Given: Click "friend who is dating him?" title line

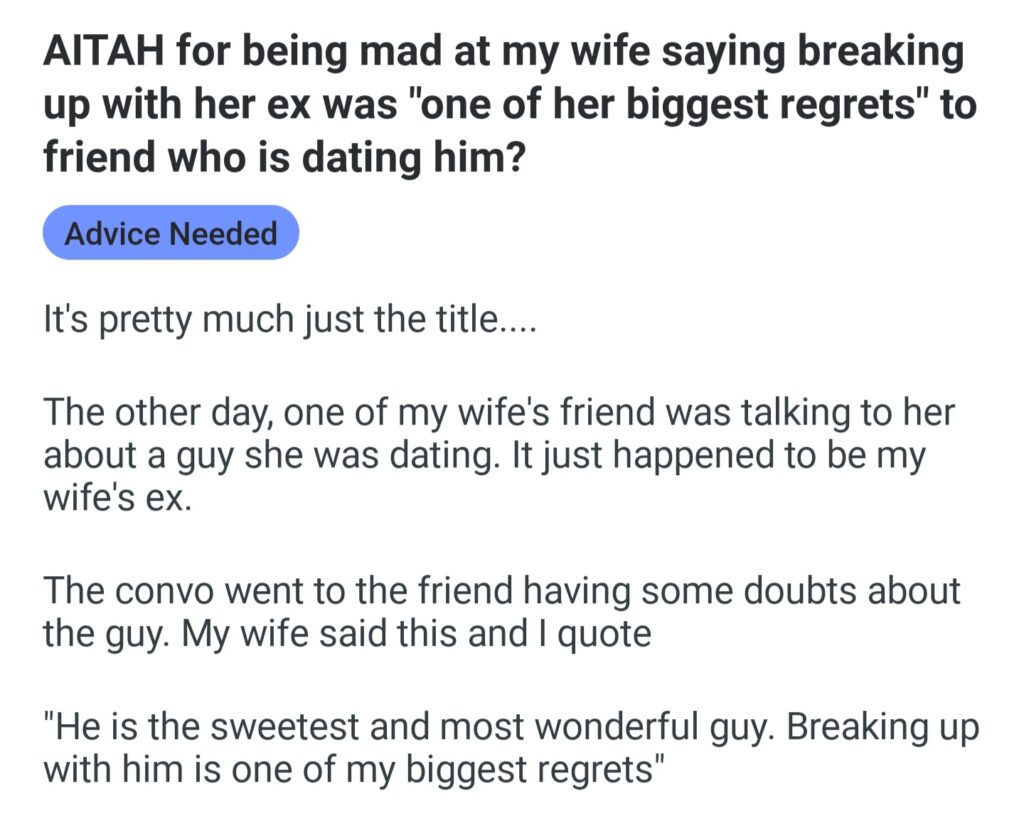Looking at the screenshot, I should point(282,157).
